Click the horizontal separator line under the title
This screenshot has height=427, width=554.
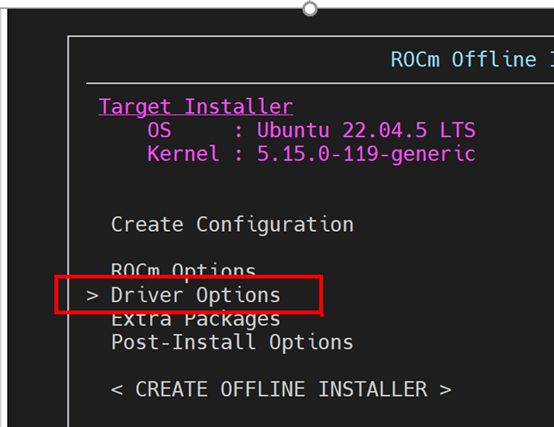pos(320,83)
